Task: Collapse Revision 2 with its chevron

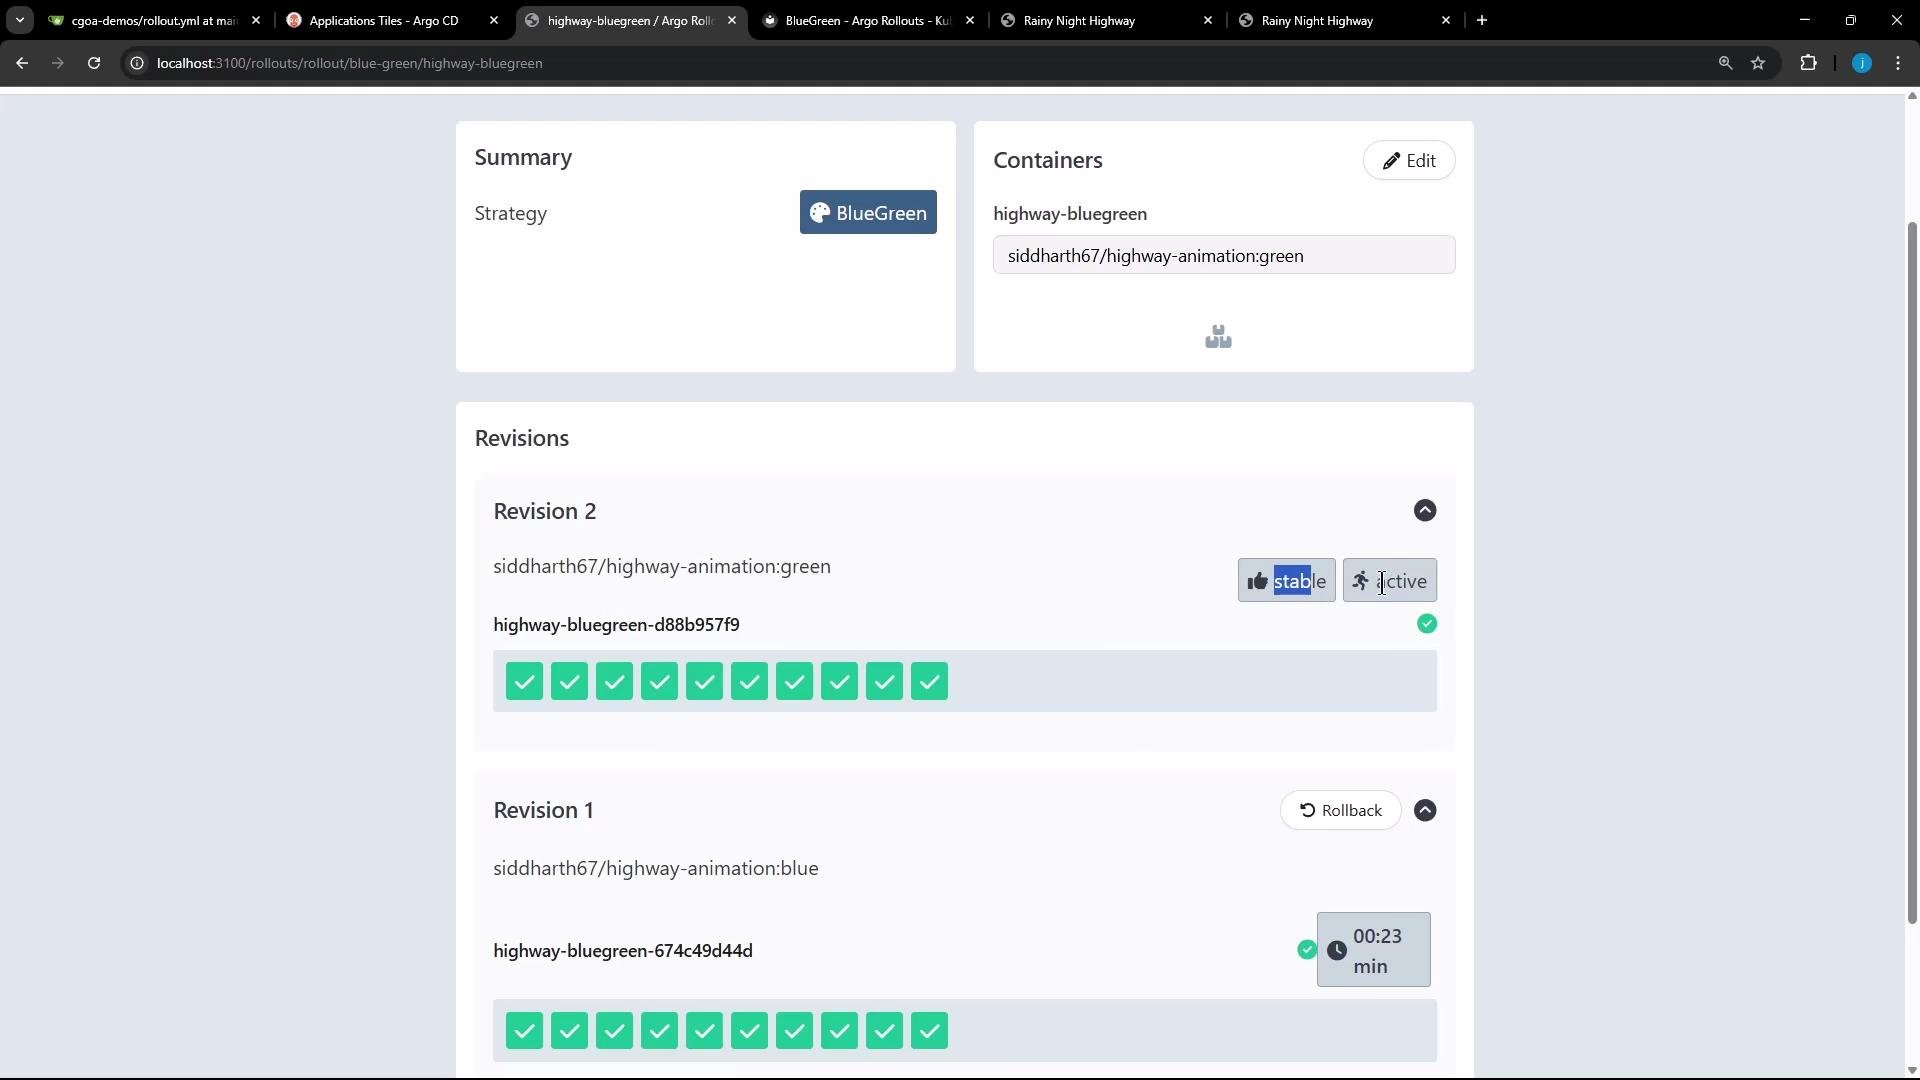Action: pyautogui.click(x=1425, y=511)
